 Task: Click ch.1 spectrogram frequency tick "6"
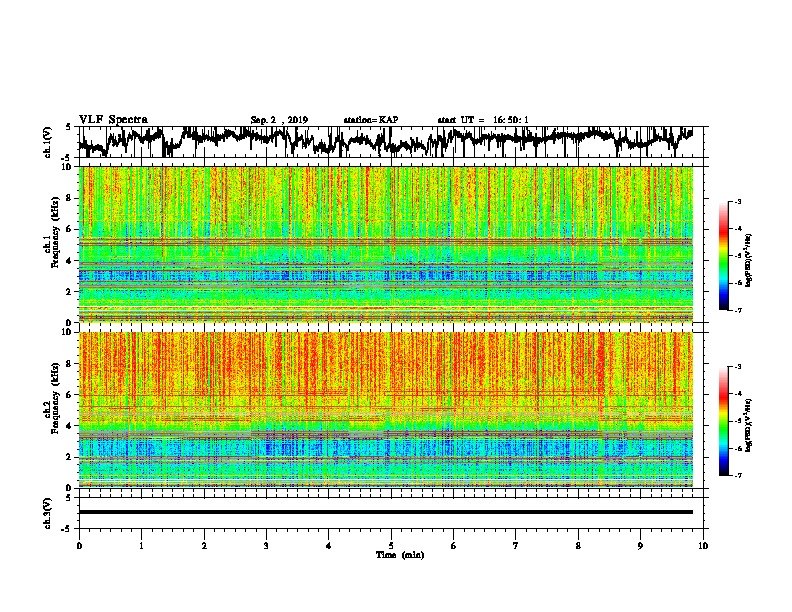pyautogui.click(x=69, y=229)
